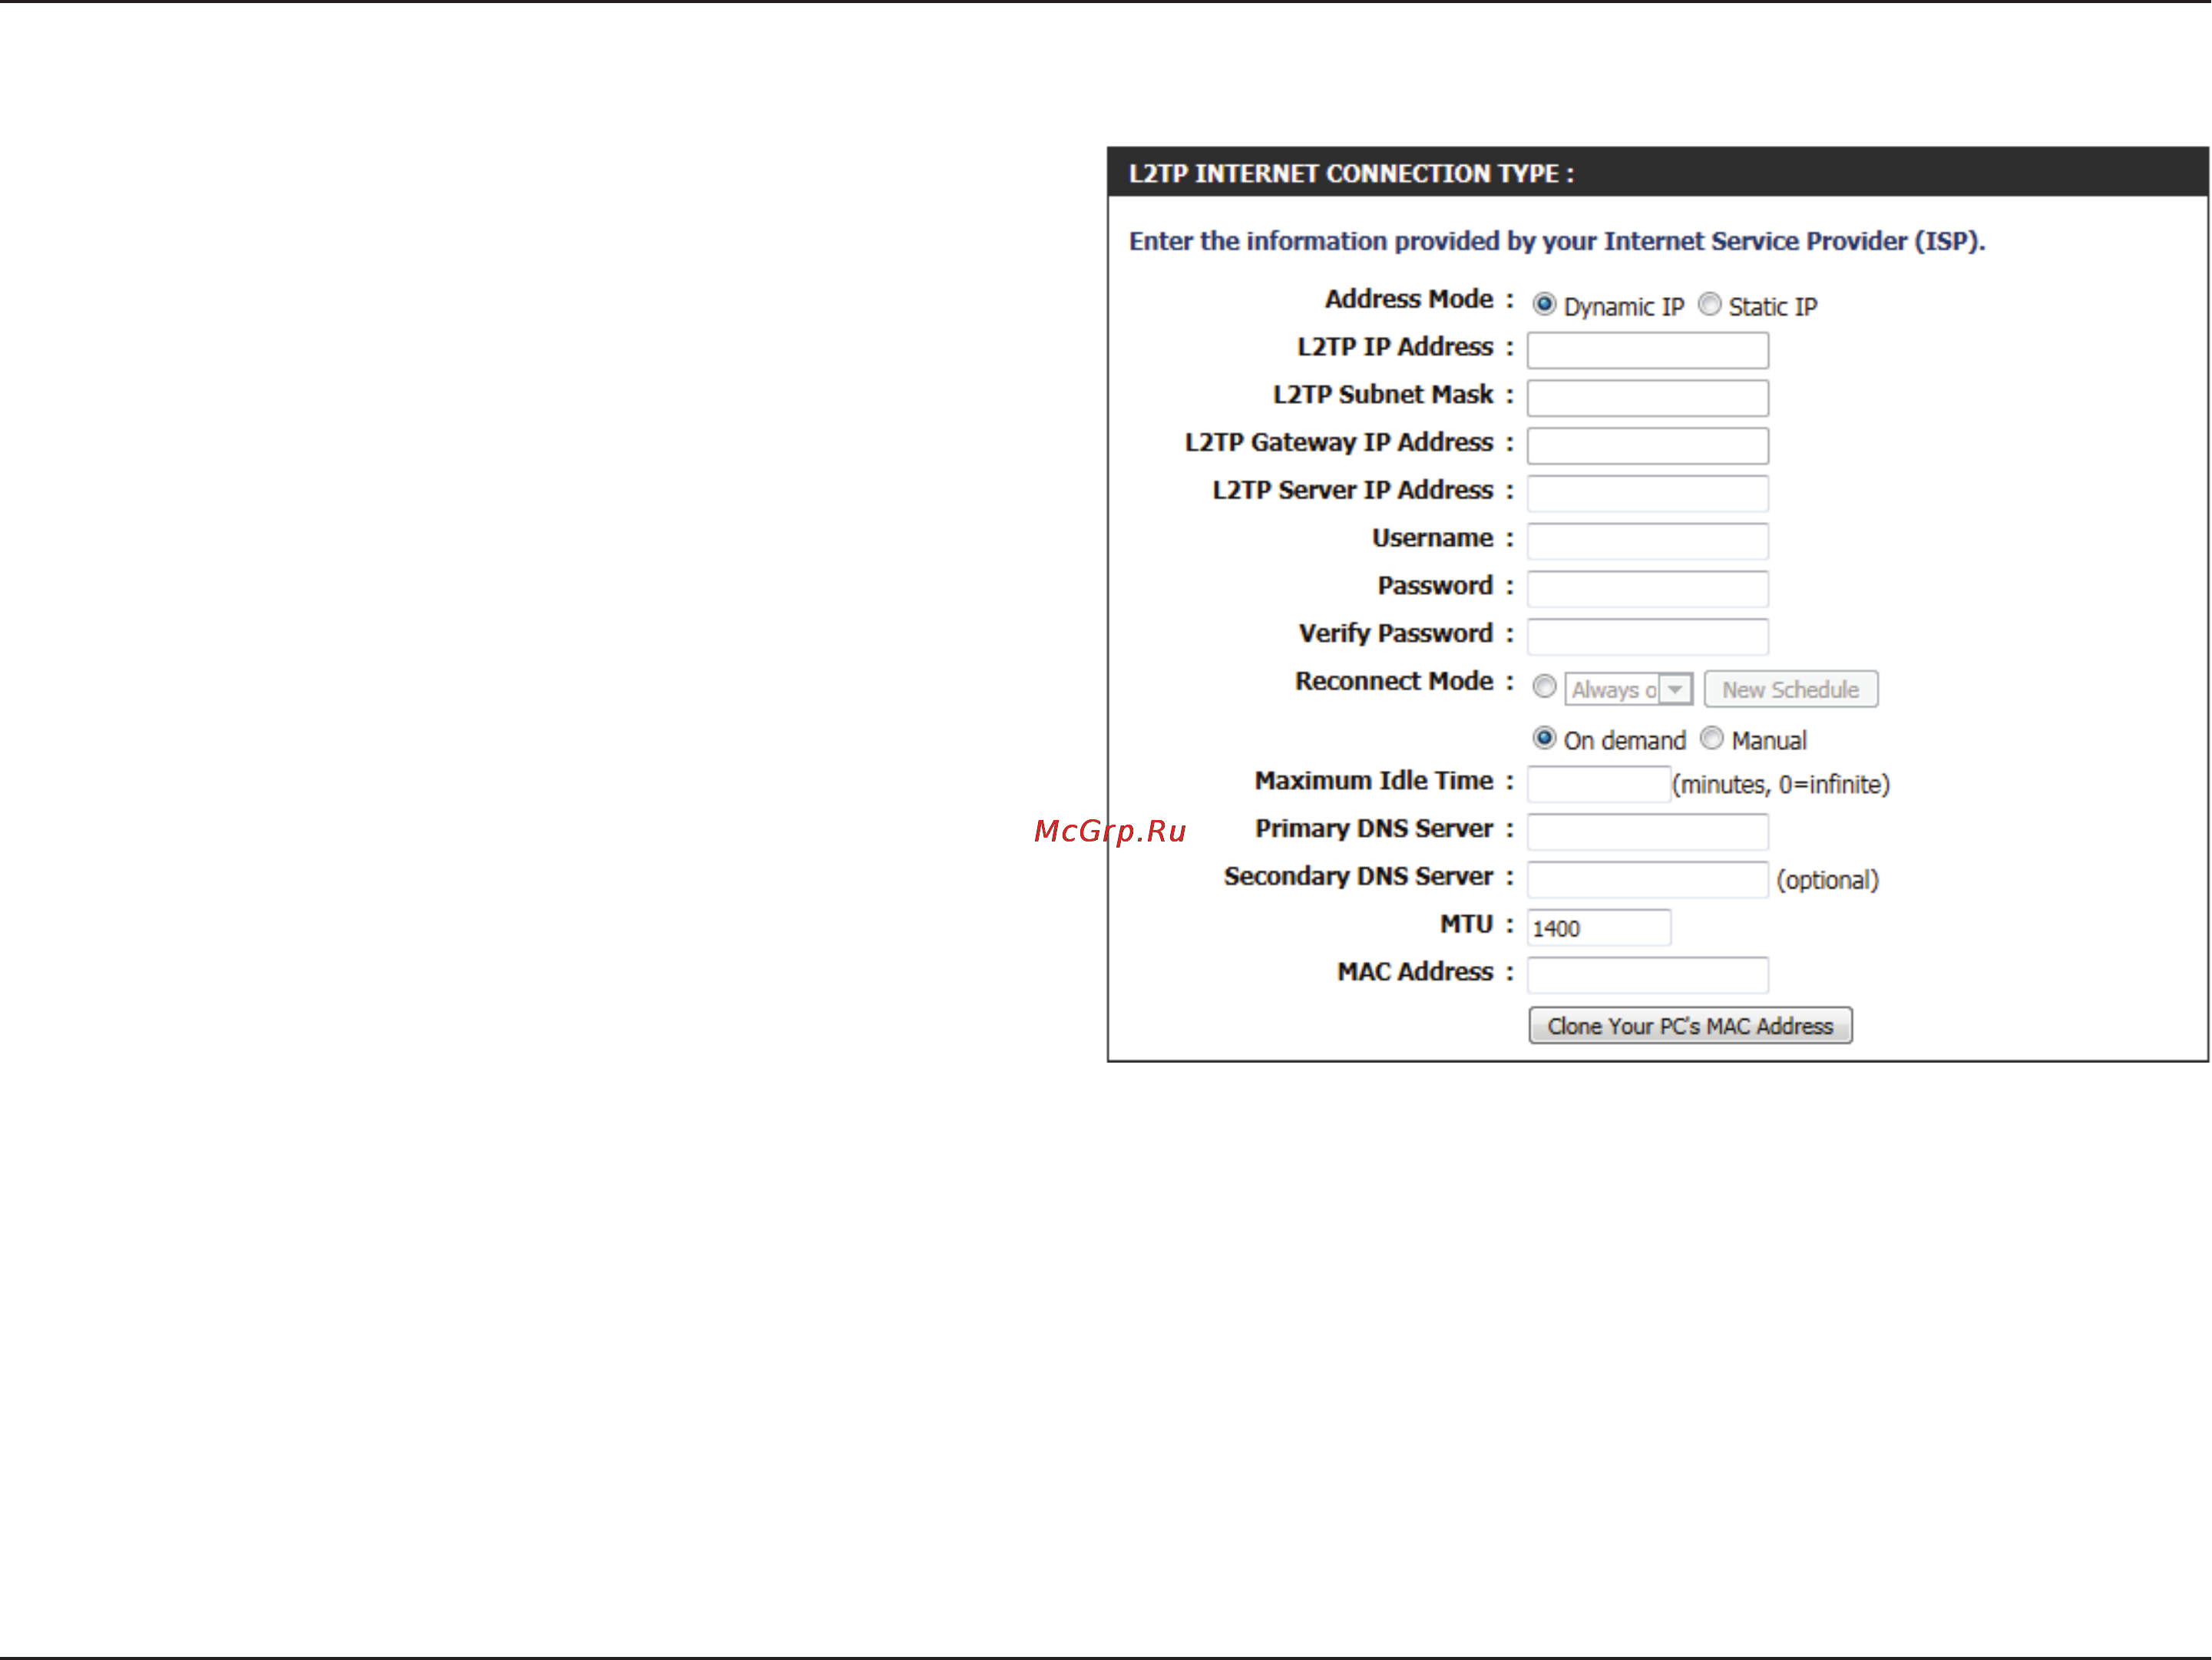
Task: Click the MAC Address input field
Action: 1647,975
